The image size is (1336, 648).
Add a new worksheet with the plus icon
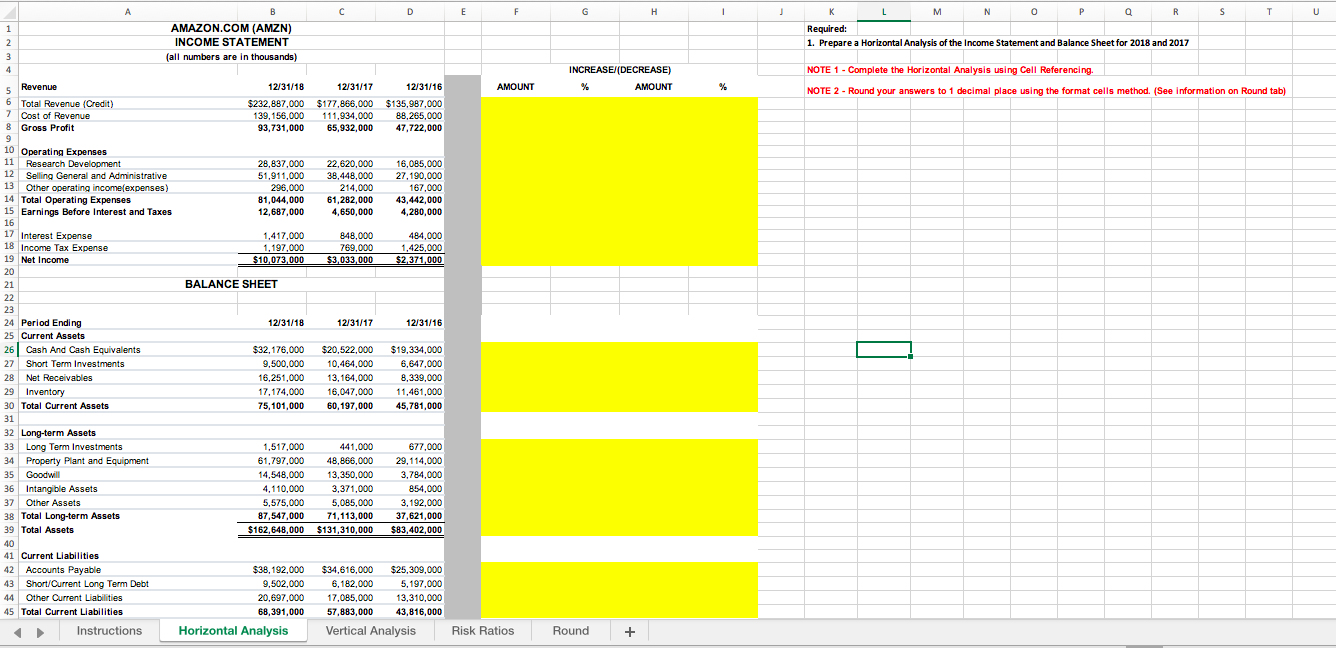(x=628, y=630)
